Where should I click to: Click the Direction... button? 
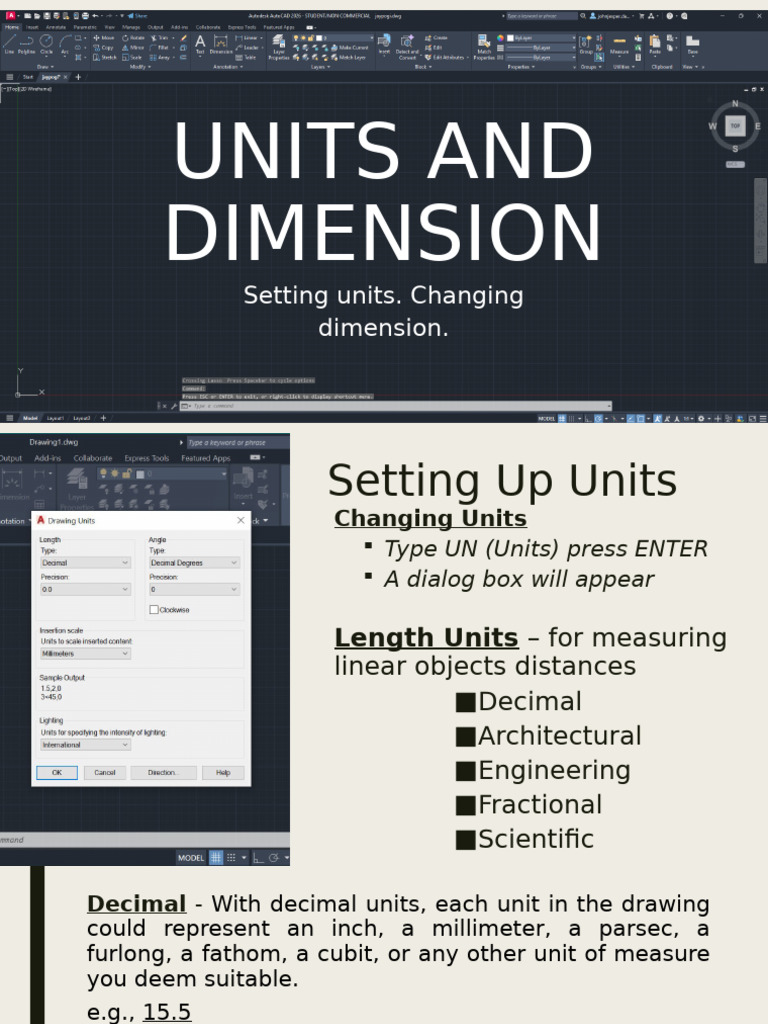163,773
